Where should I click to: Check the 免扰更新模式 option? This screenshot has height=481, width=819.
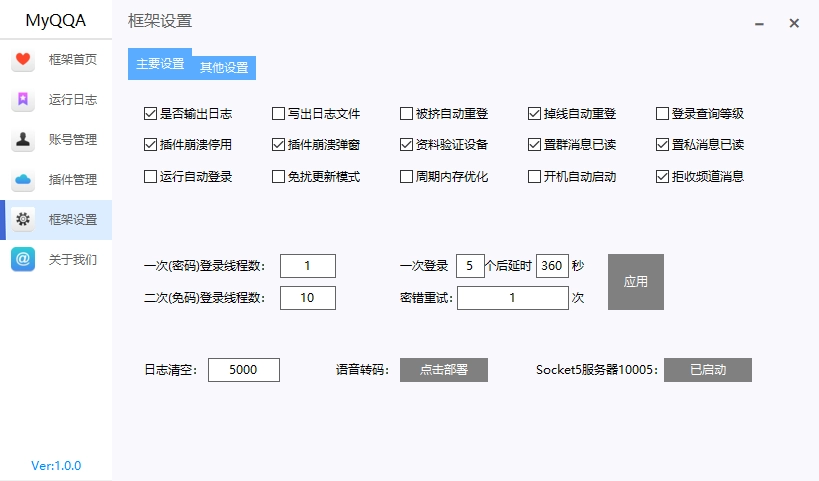click(x=279, y=177)
